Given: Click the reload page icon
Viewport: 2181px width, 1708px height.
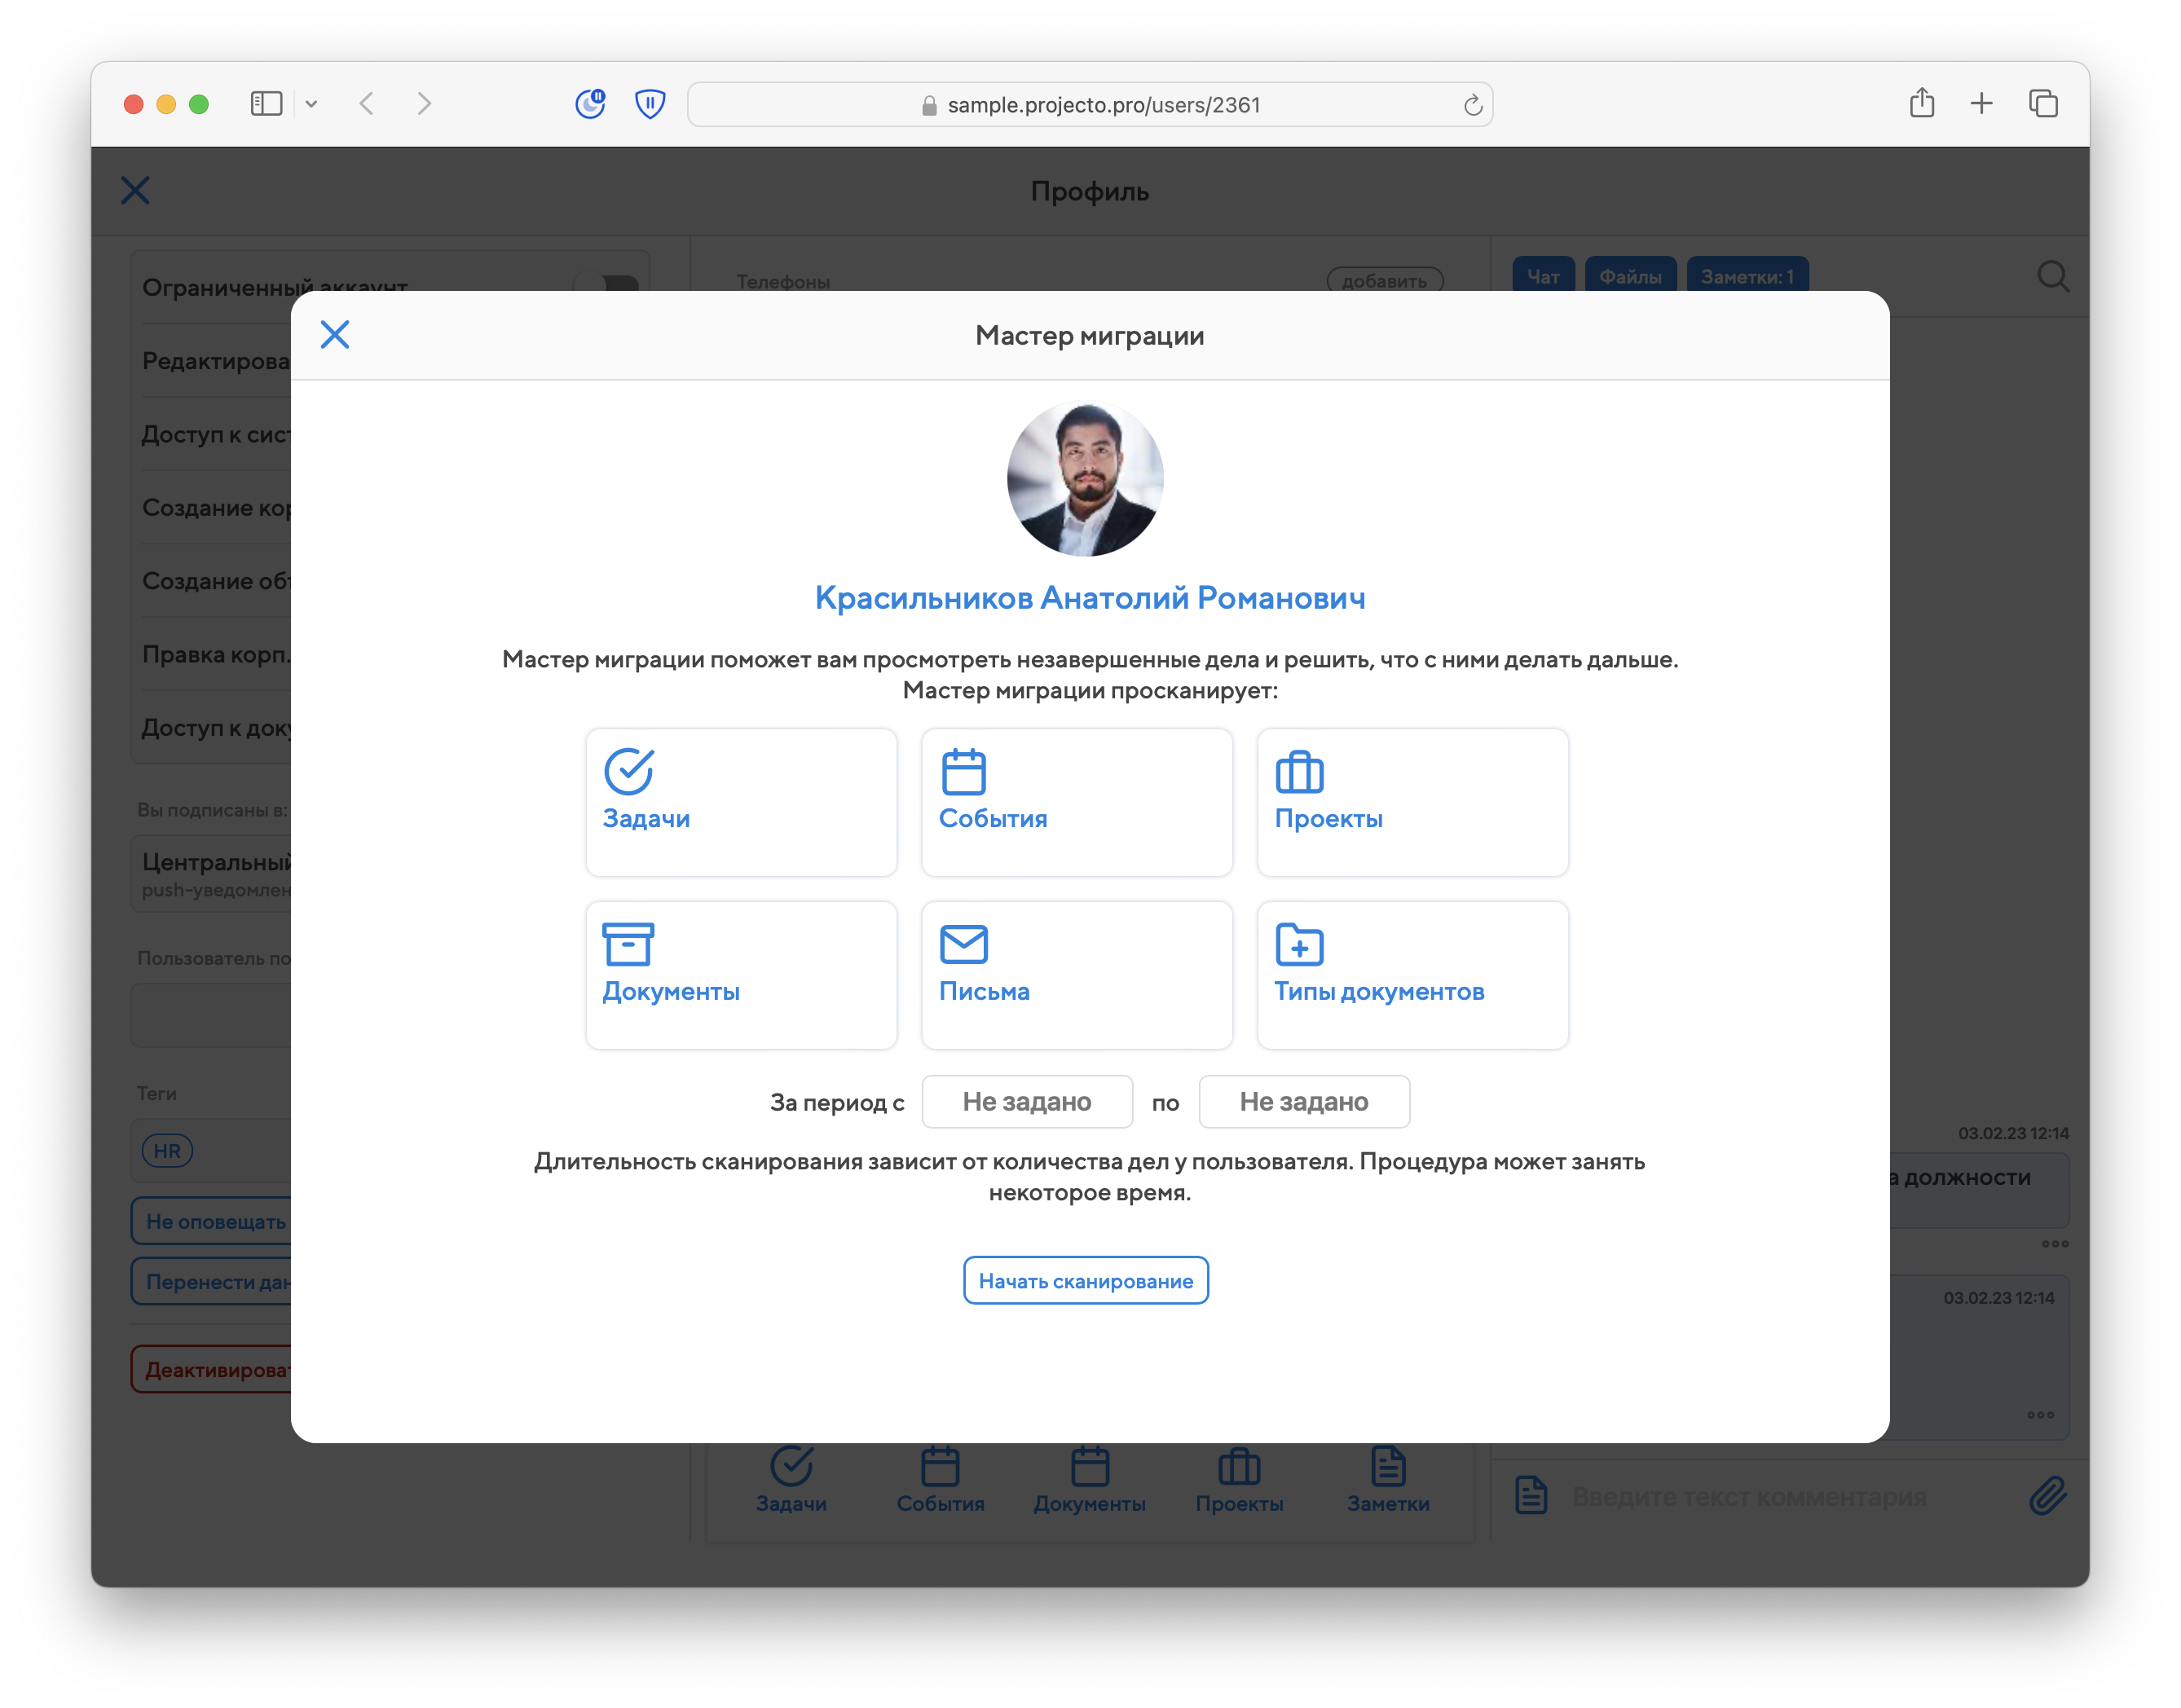Looking at the screenshot, I should 1472,105.
